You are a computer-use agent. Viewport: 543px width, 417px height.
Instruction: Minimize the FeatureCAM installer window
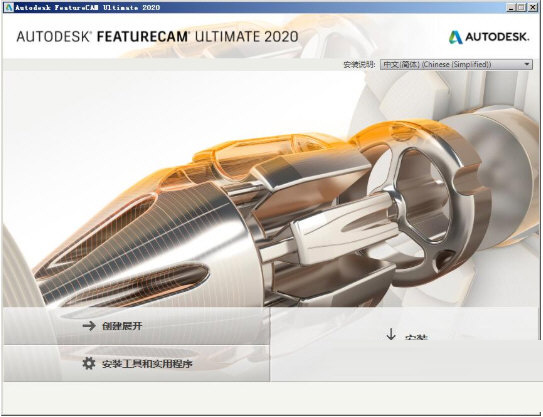(x=511, y=7)
